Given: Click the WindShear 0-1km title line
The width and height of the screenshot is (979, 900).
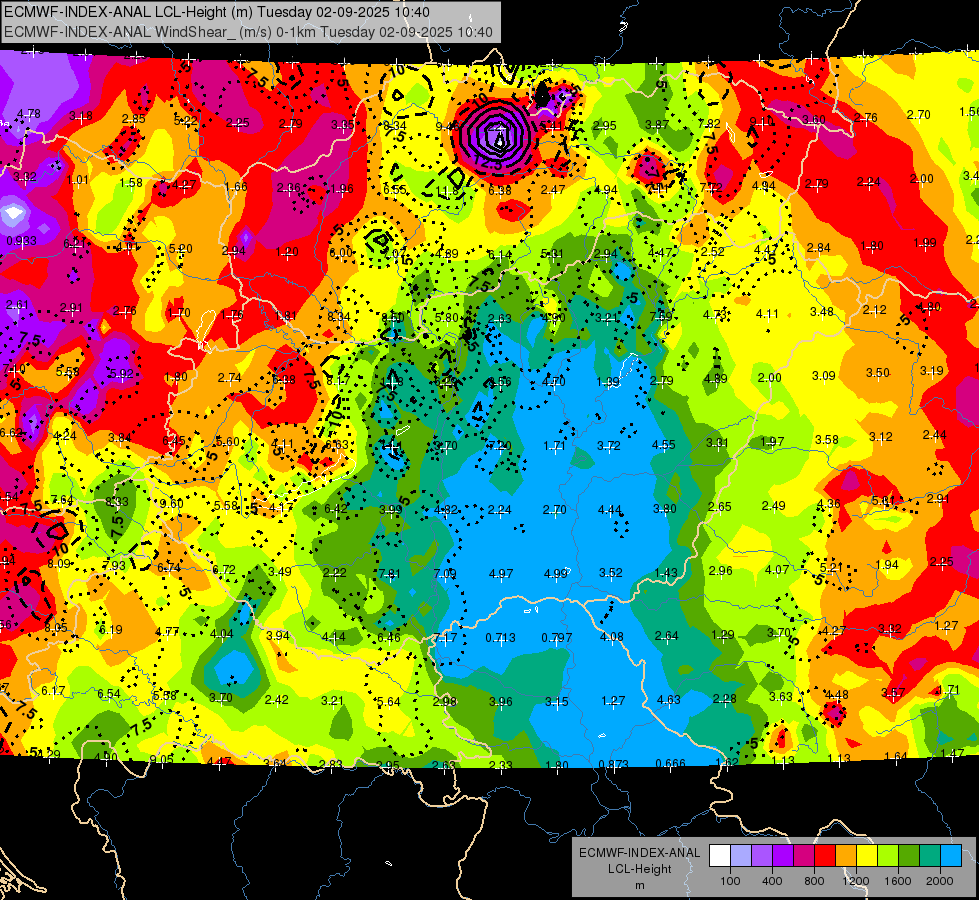Looking at the screenshot, I should pos(248,32).
